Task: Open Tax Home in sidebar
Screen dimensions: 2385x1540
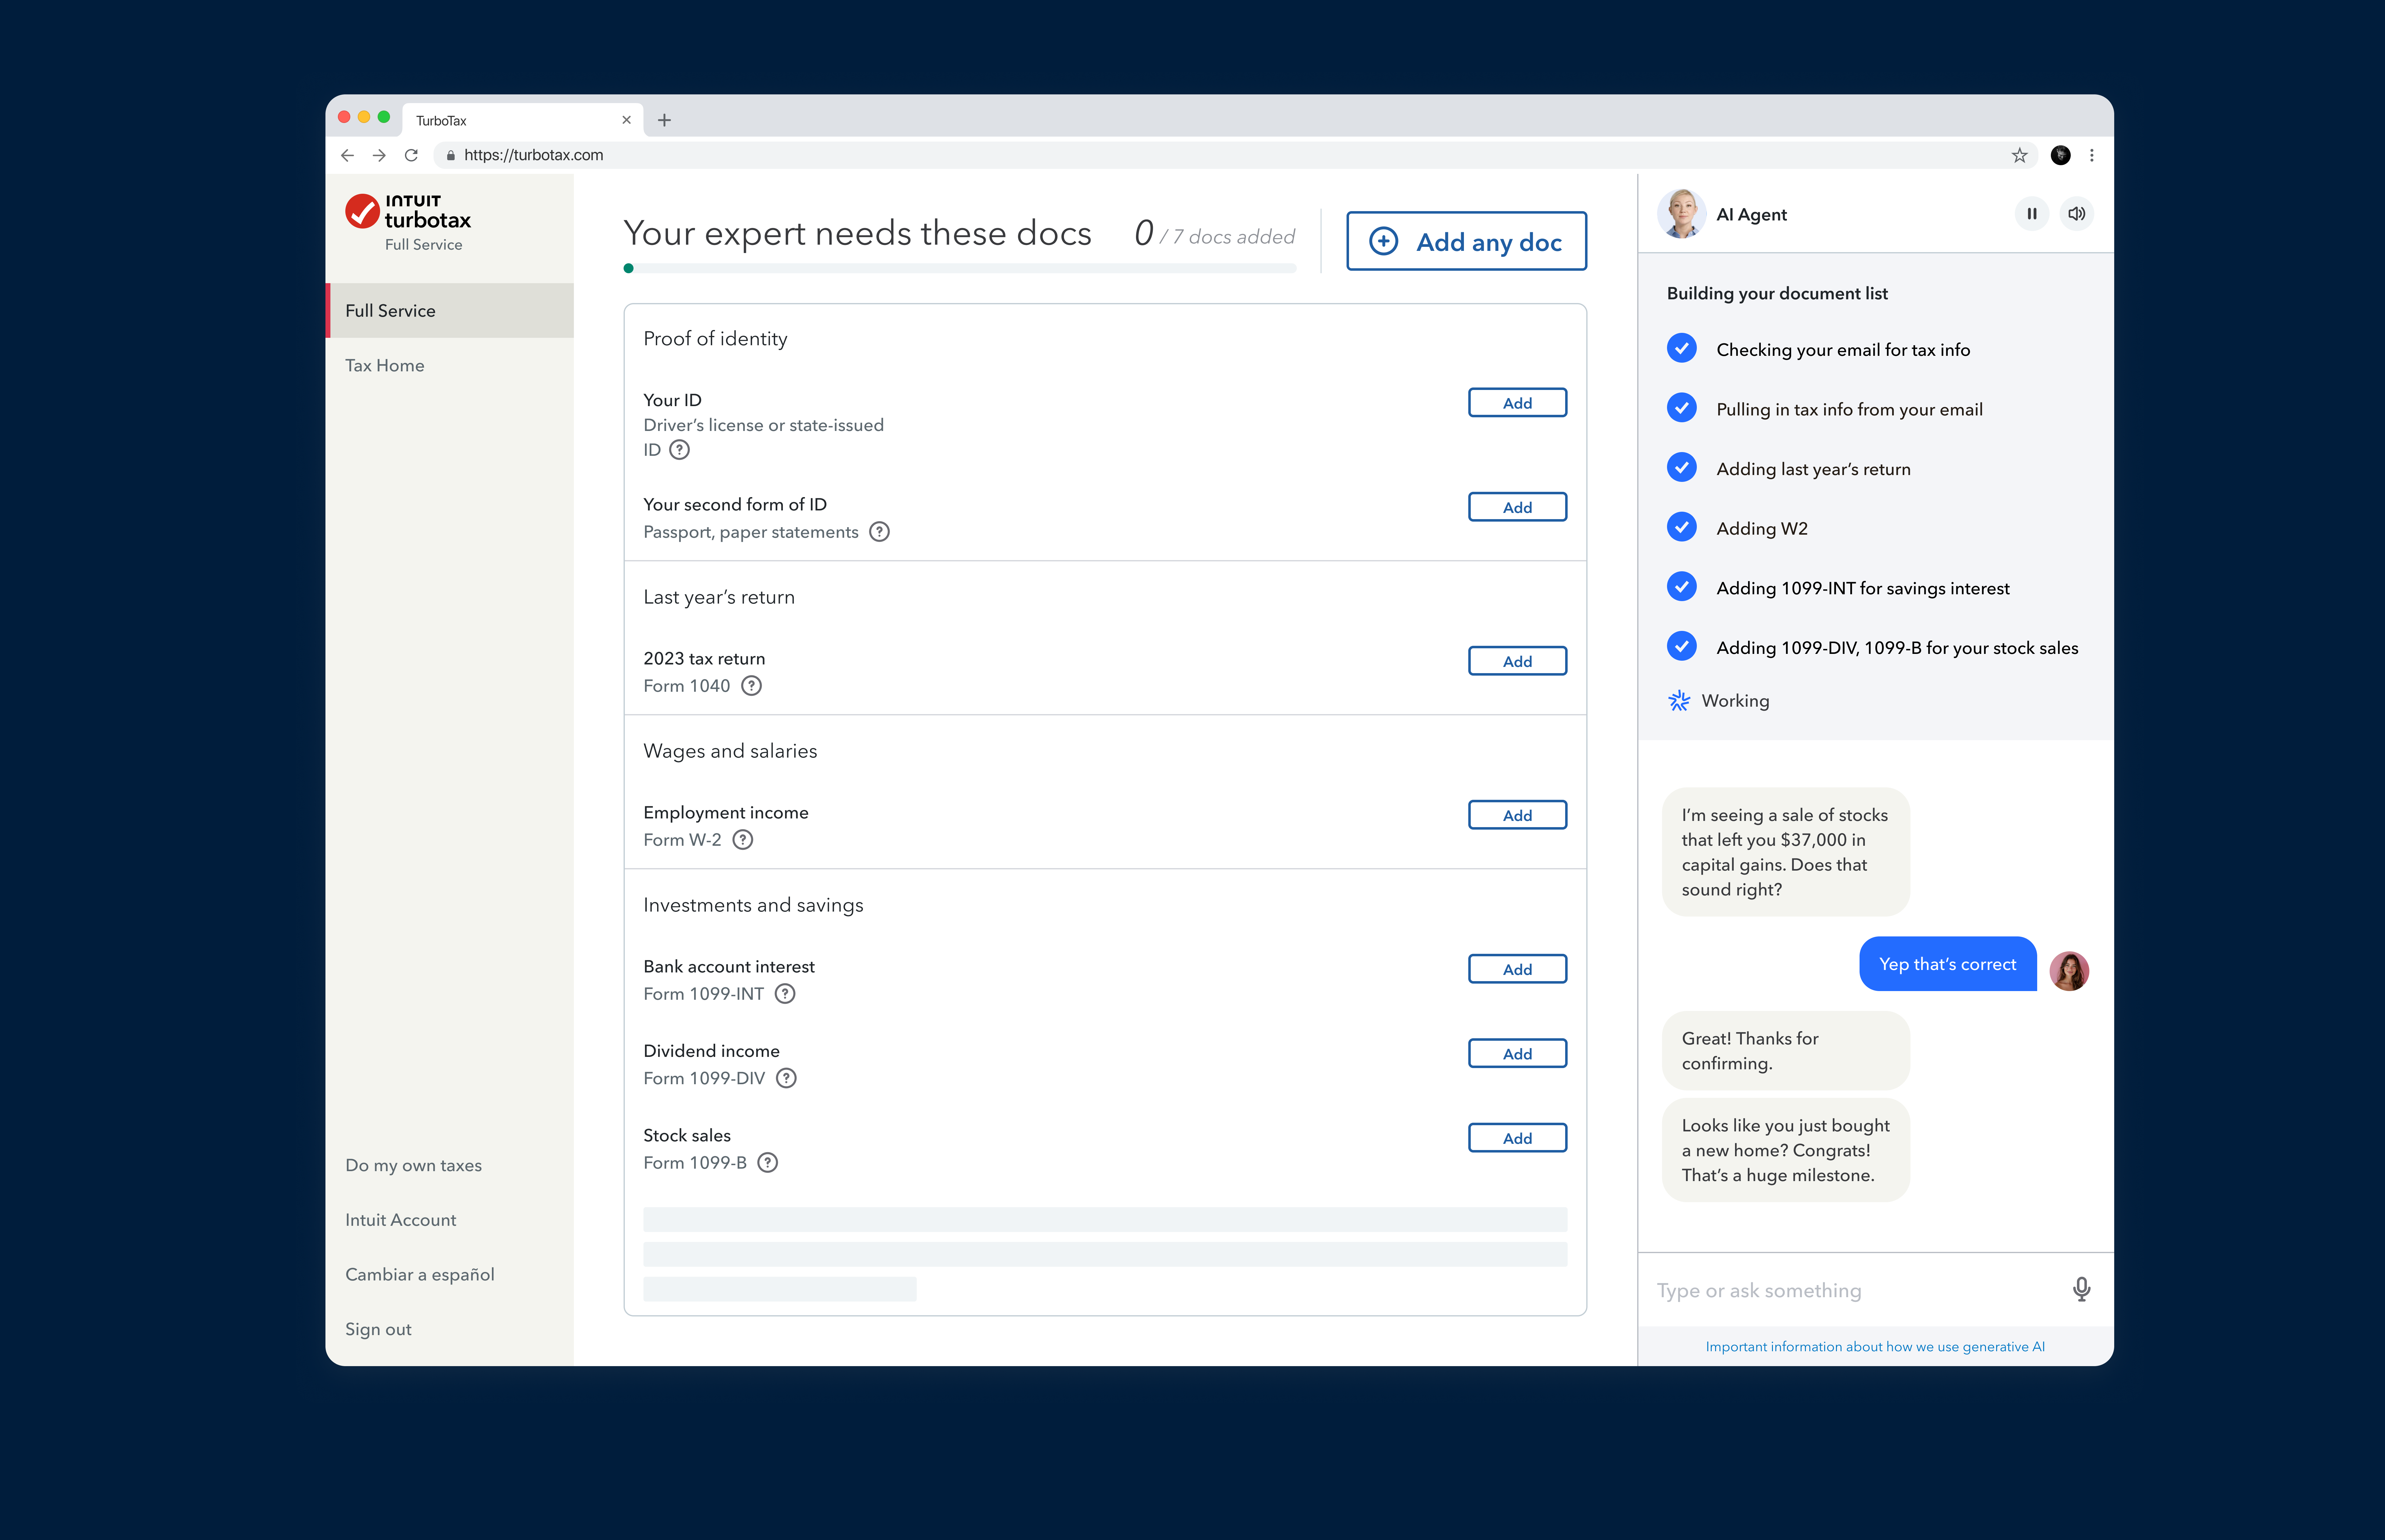Action: 385,366
